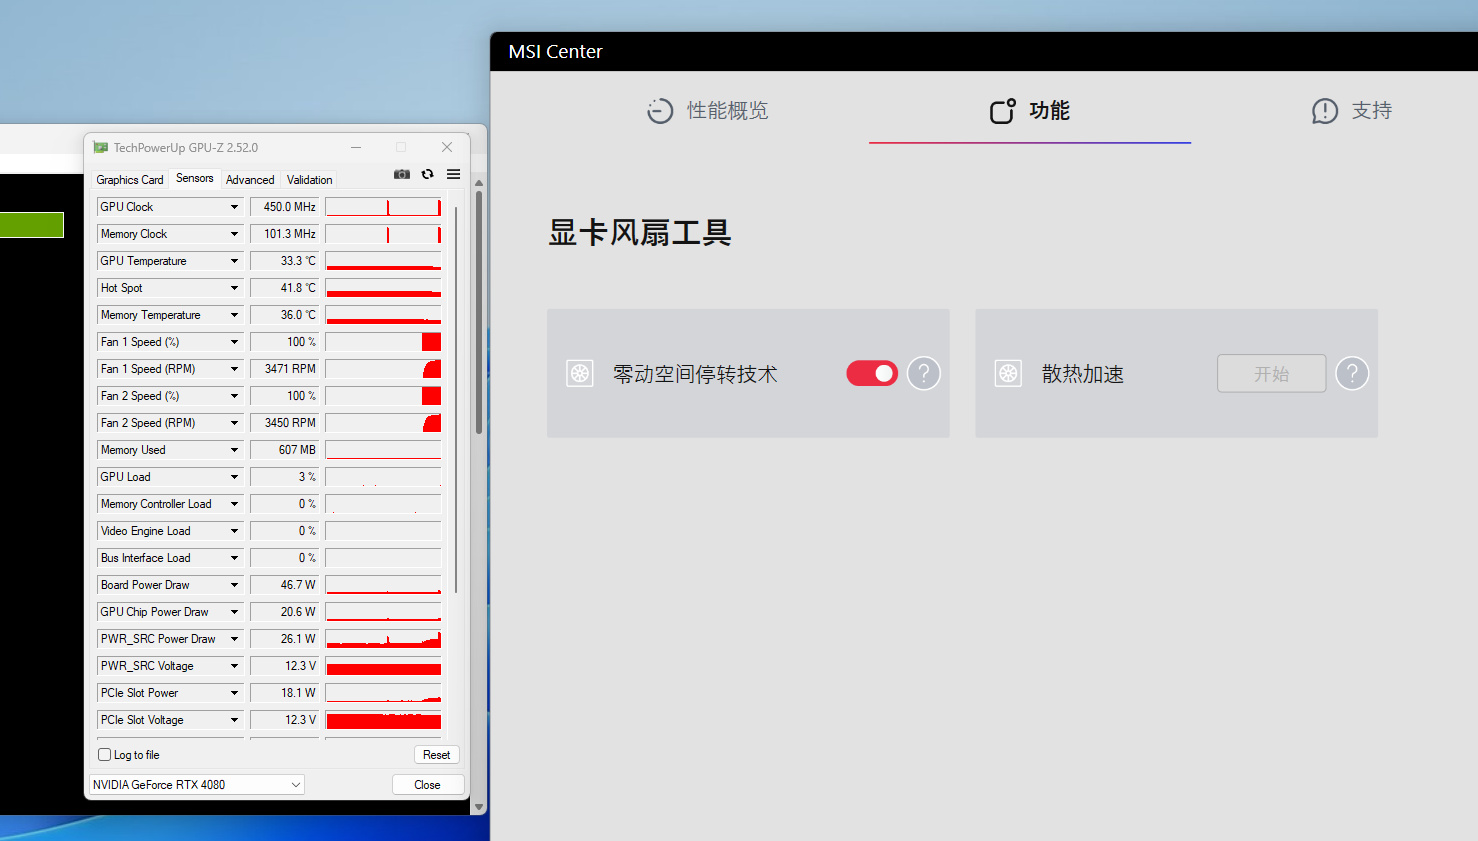
Task: Click the background window scroll-down arrow
Action: 479,807
